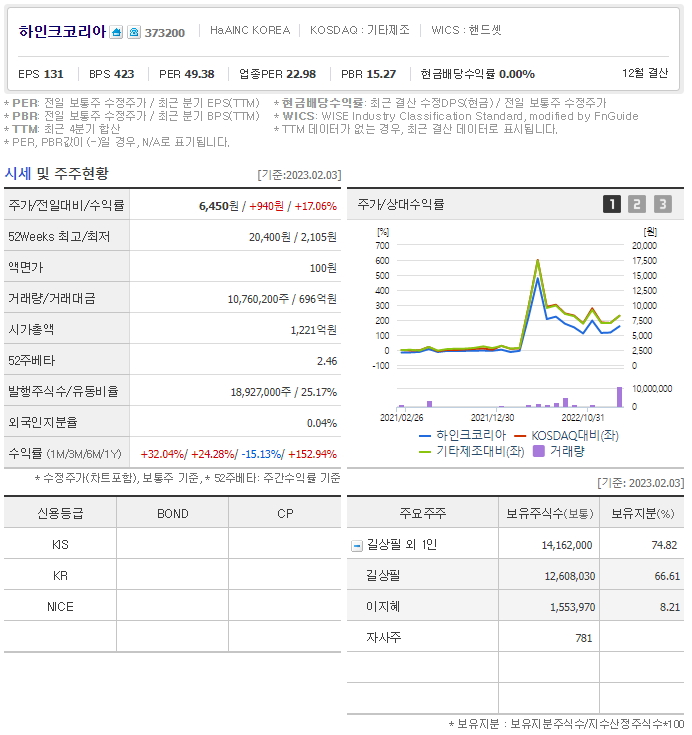Screen dimensions: 692x735
Task: Click the 길상필 shareholder row with 12,608,030
Action: coord(516,575)
